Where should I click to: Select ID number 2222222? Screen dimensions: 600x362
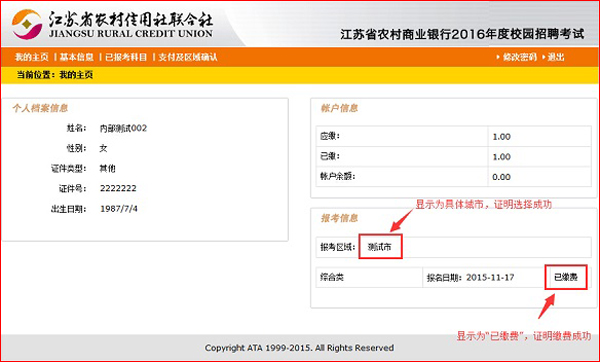[118, 188]
